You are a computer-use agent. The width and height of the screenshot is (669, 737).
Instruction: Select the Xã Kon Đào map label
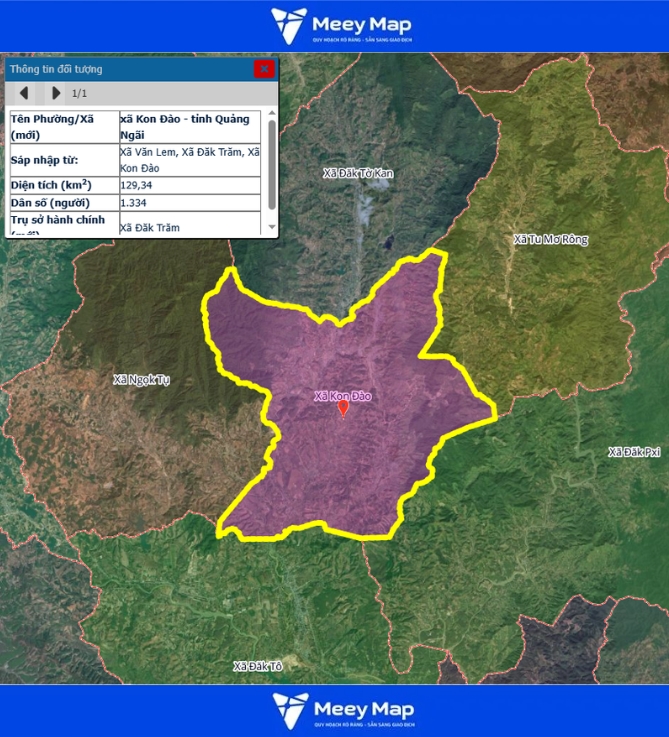(x=342, y=396)
